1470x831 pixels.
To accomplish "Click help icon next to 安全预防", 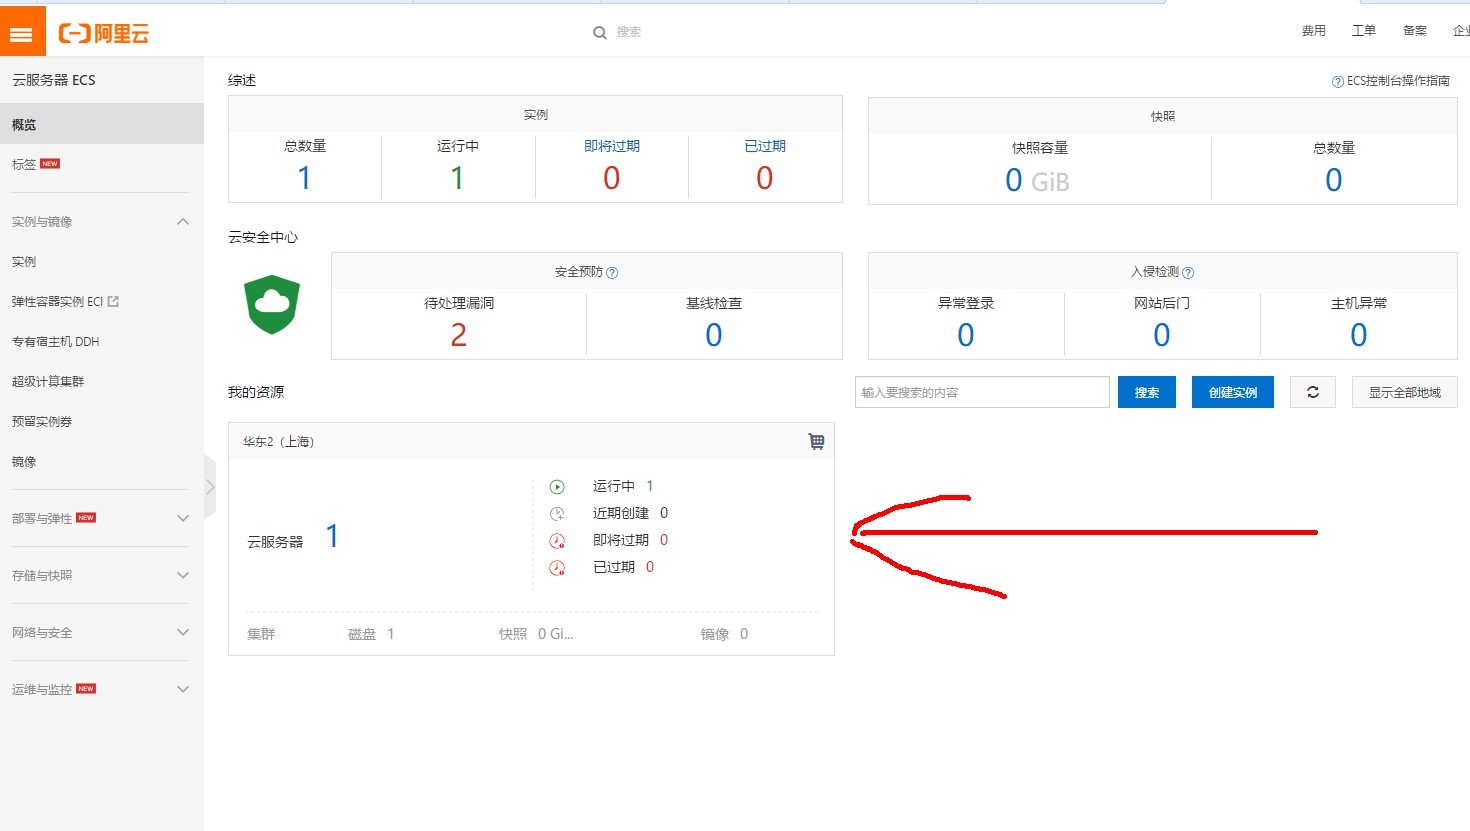I will click(x=612, y=272).
